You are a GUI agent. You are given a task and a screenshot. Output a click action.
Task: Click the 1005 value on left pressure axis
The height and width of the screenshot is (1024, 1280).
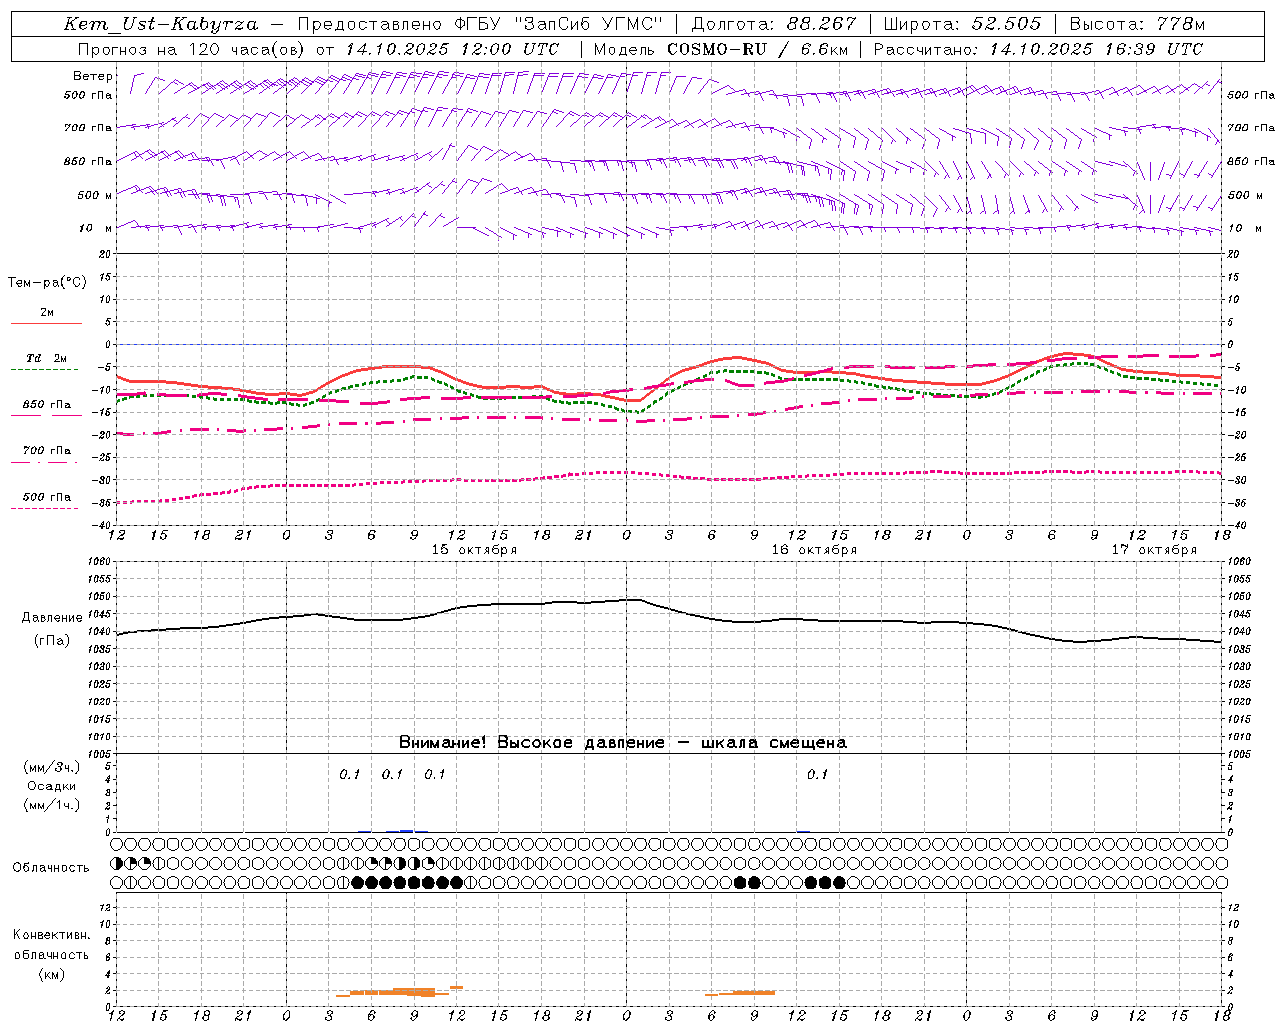100,753
